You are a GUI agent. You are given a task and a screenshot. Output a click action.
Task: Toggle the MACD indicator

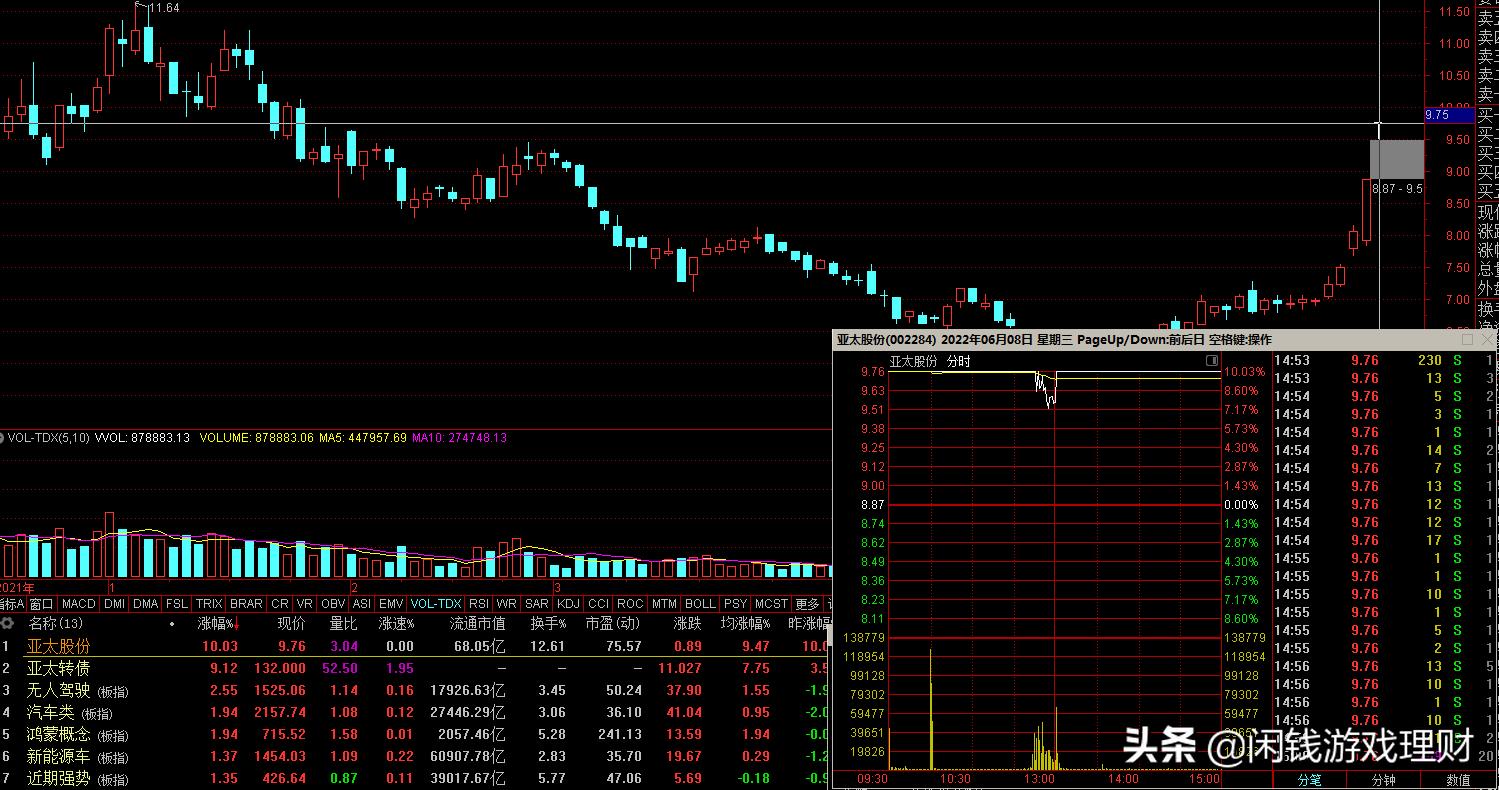(x=78, y=604)
